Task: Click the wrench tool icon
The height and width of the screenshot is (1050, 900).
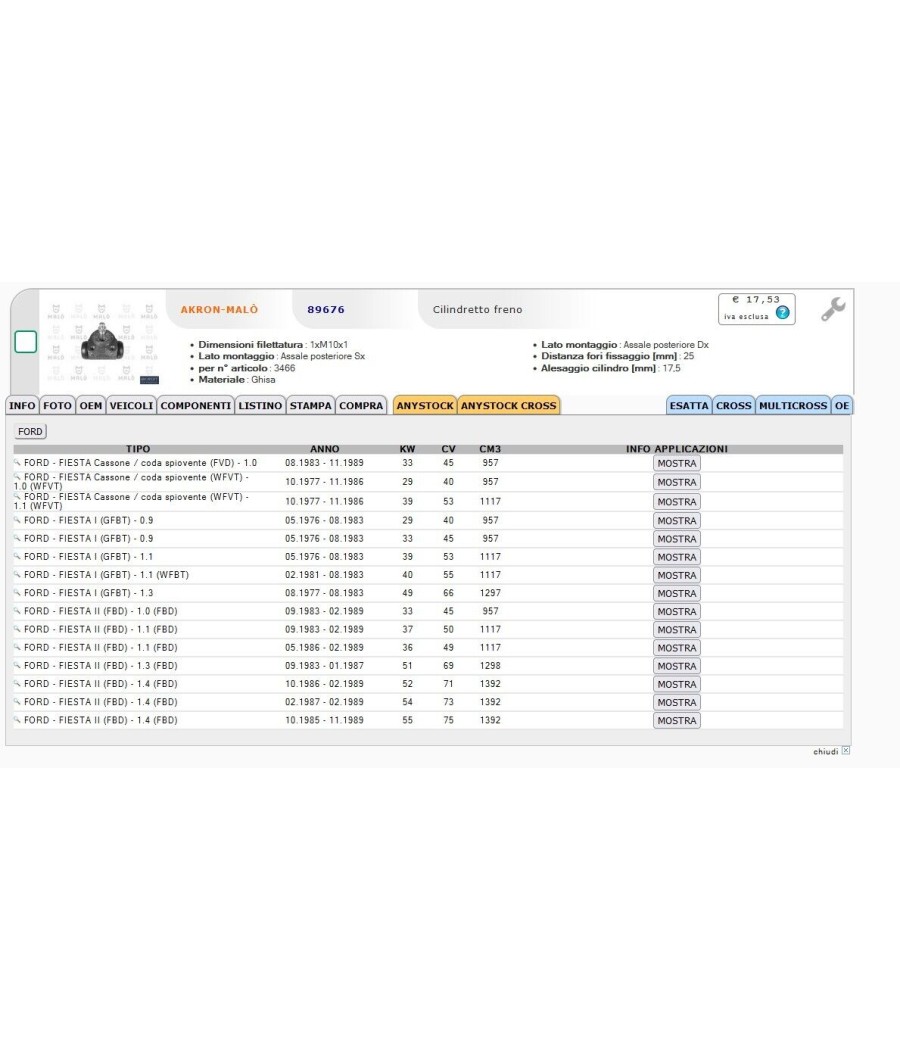Action: [x=833, y=309]
